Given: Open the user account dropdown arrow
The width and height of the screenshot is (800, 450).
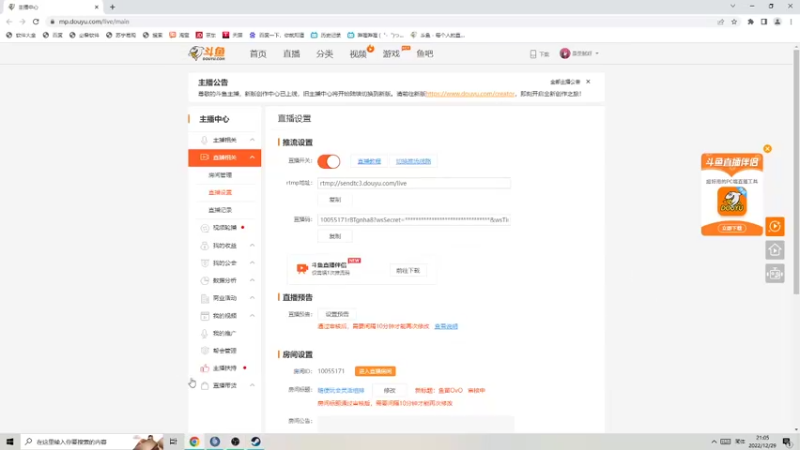Looking at the screenshot, I should (x=597, y=54).
